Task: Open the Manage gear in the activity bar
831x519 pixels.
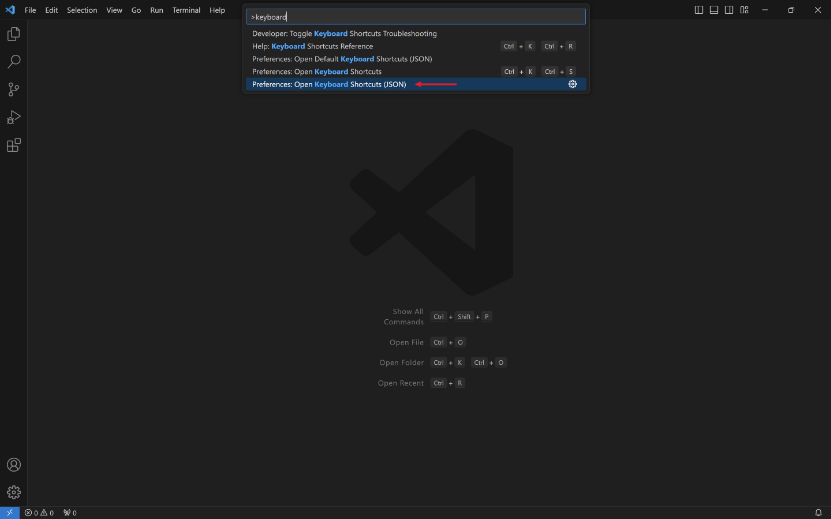Action: click(14, 492)
